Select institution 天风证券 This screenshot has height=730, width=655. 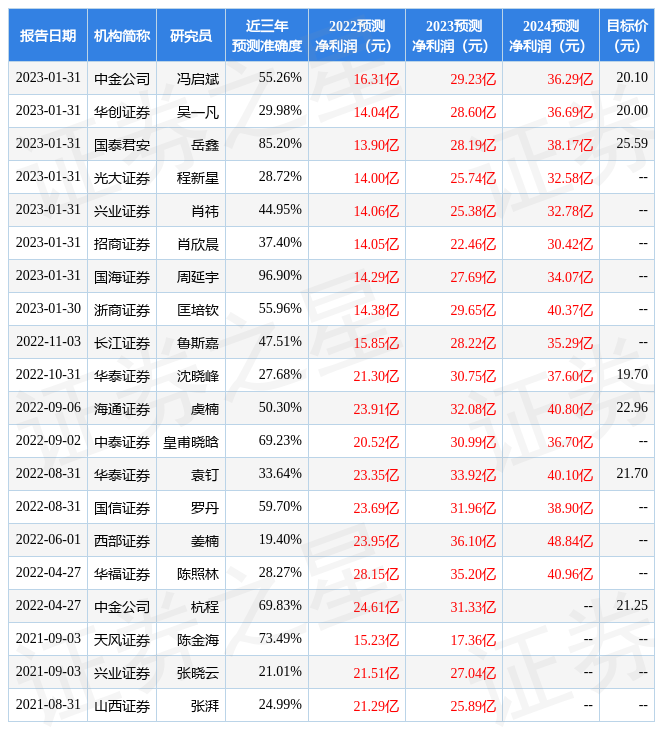click(122, 640)
